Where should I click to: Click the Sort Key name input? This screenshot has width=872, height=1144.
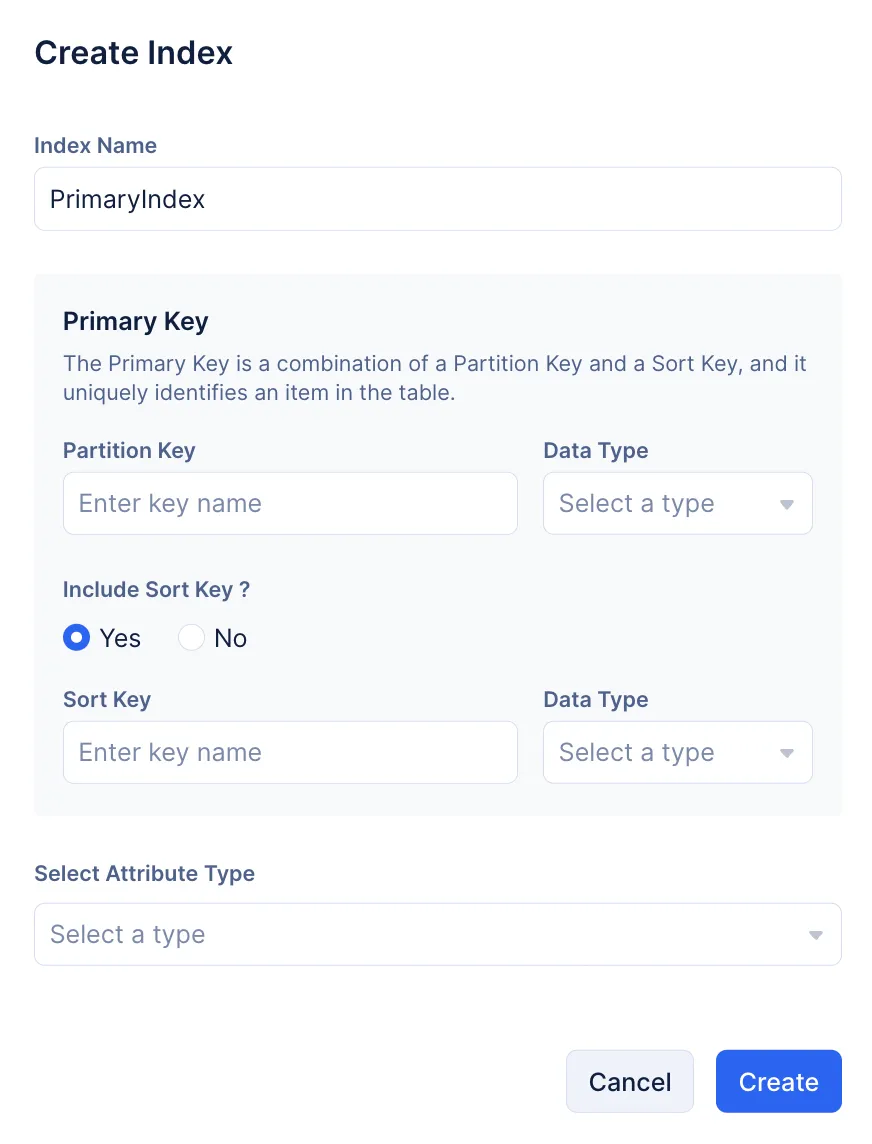click(x=290, y=753)
